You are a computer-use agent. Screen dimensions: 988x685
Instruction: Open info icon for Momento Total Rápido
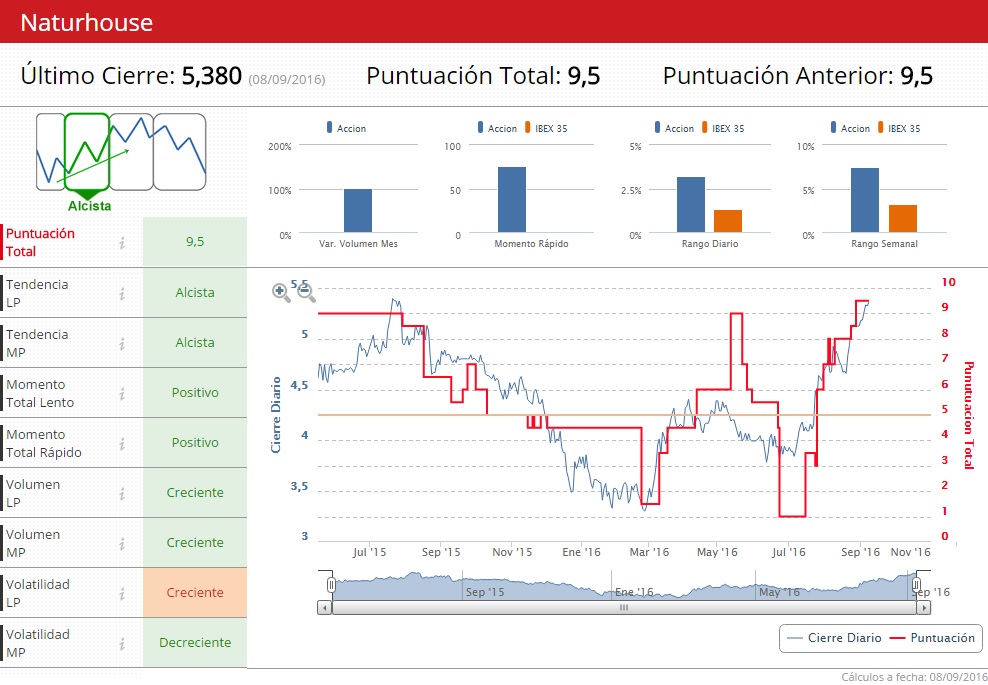pyautogui.click(x=122, y=443)
